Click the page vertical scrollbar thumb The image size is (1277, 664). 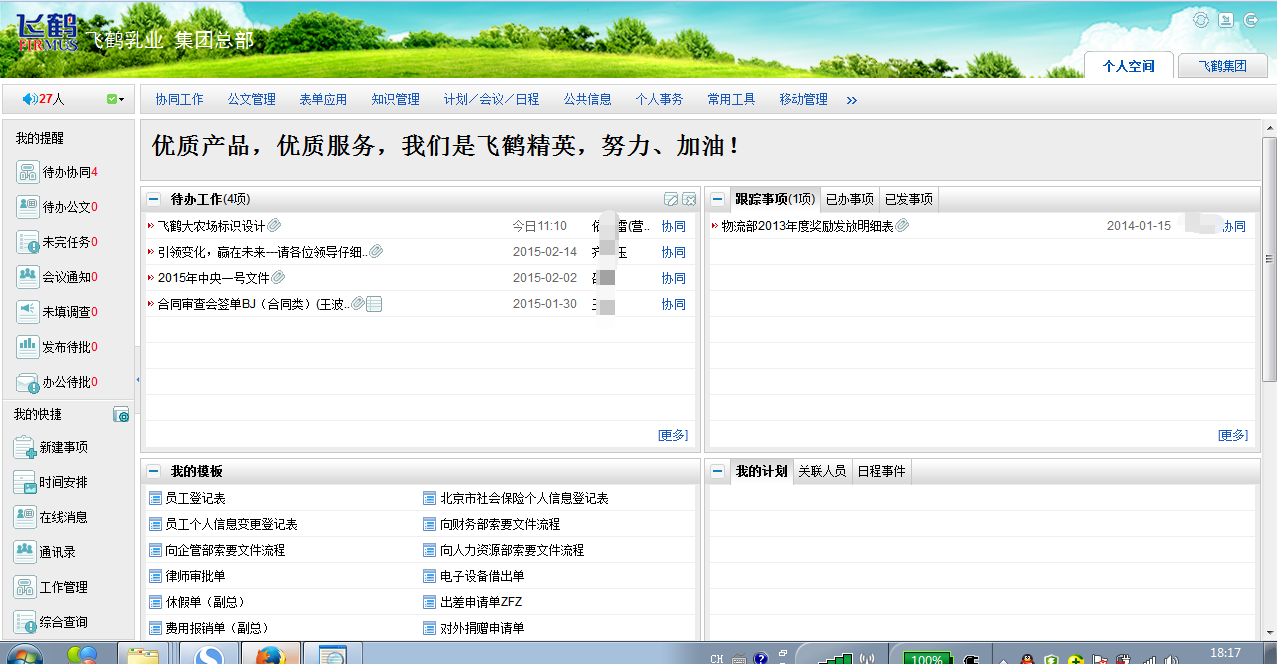point(1269,258)
